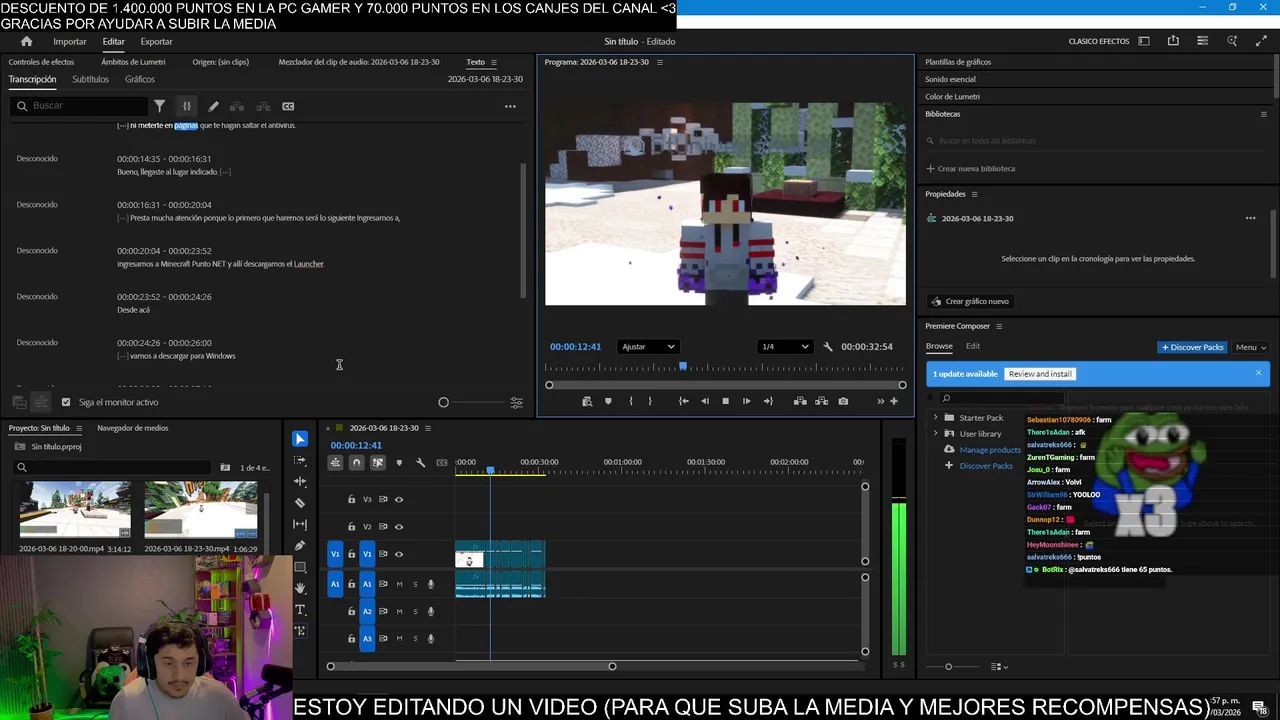Step back one frame in Program monitor
The image size is (1280, 720).
pos(705,401)
